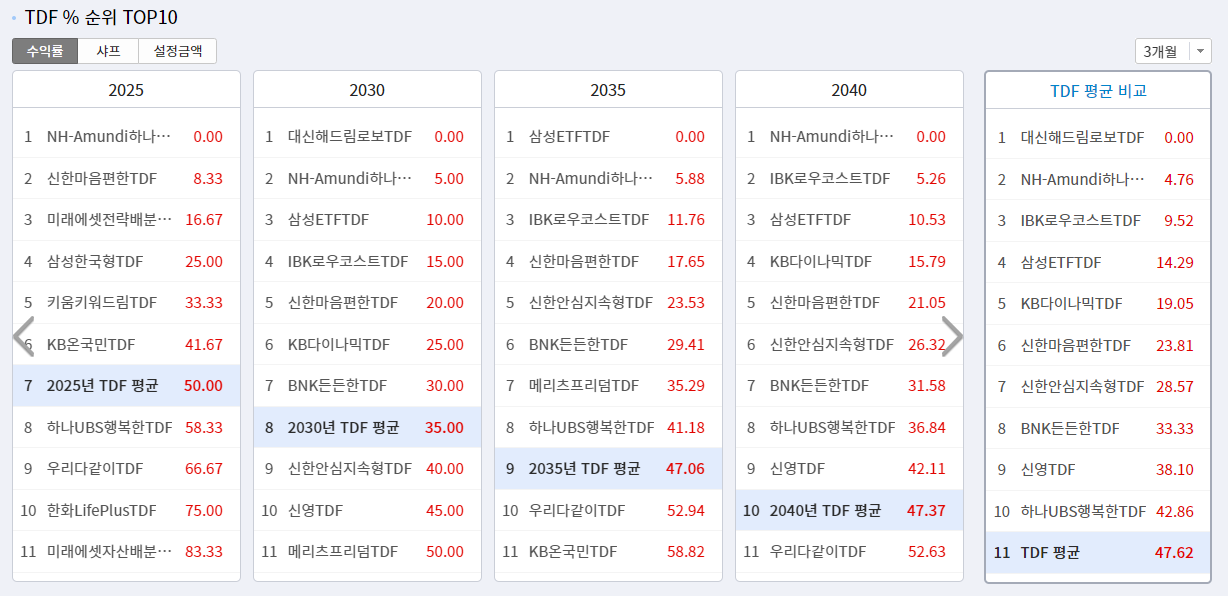Open the 3개월 period dropdown
This screenshot has width=1228, height=596.
tap(1173, 51)
